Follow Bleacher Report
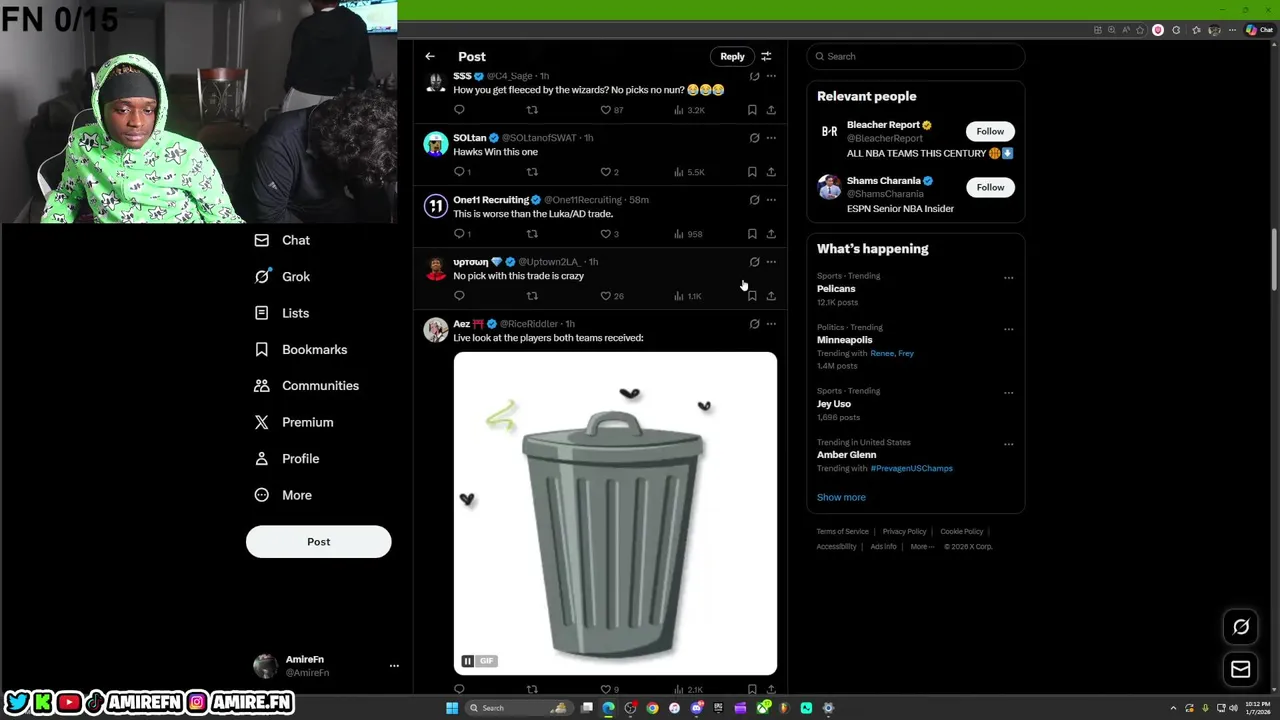Viewport: 1280px width, 720px height. 990,131
